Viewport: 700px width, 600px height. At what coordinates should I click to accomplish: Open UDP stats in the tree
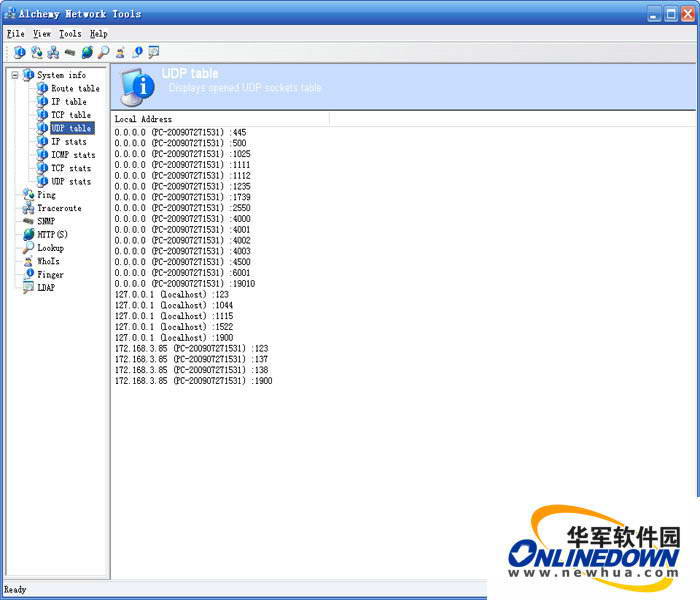(x=71, y=182)
